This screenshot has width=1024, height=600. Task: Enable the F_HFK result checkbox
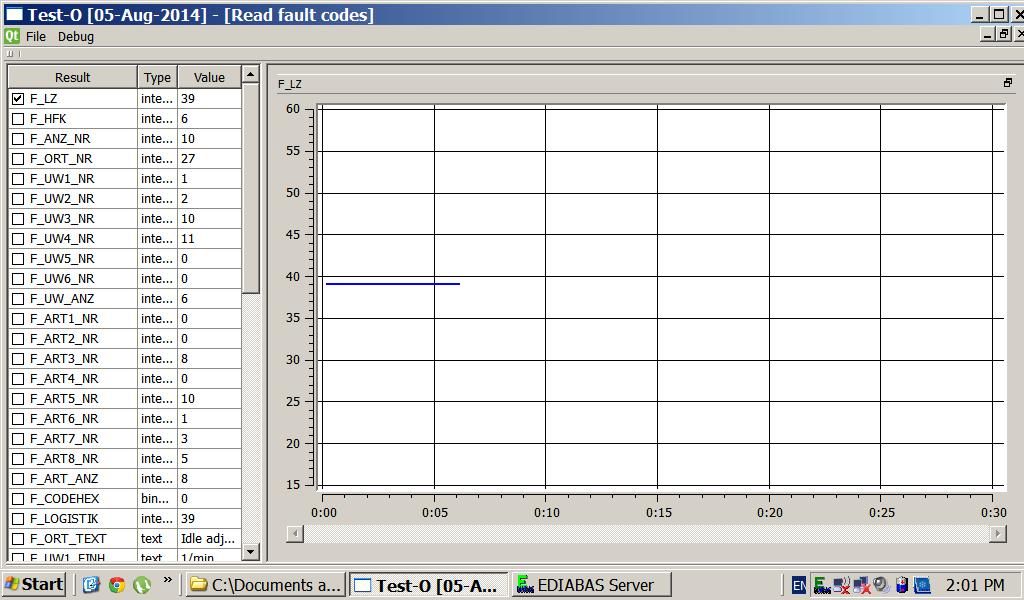(x=18, y=119)
